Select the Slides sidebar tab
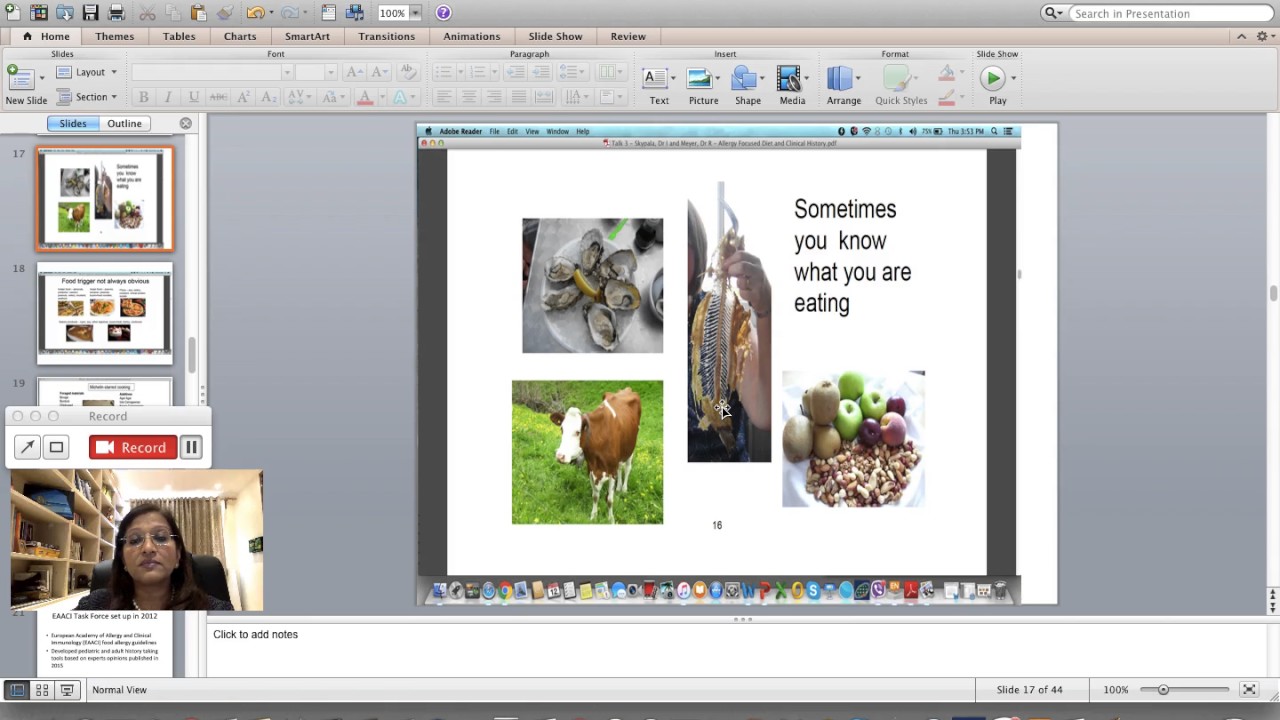The width and height of the screenshot is (1280, 720). point(73,123)
